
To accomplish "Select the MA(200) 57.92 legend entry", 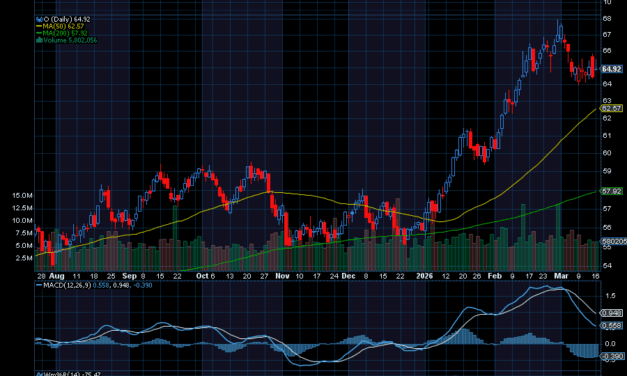I will pyautogui.click(x=65, y=33).
